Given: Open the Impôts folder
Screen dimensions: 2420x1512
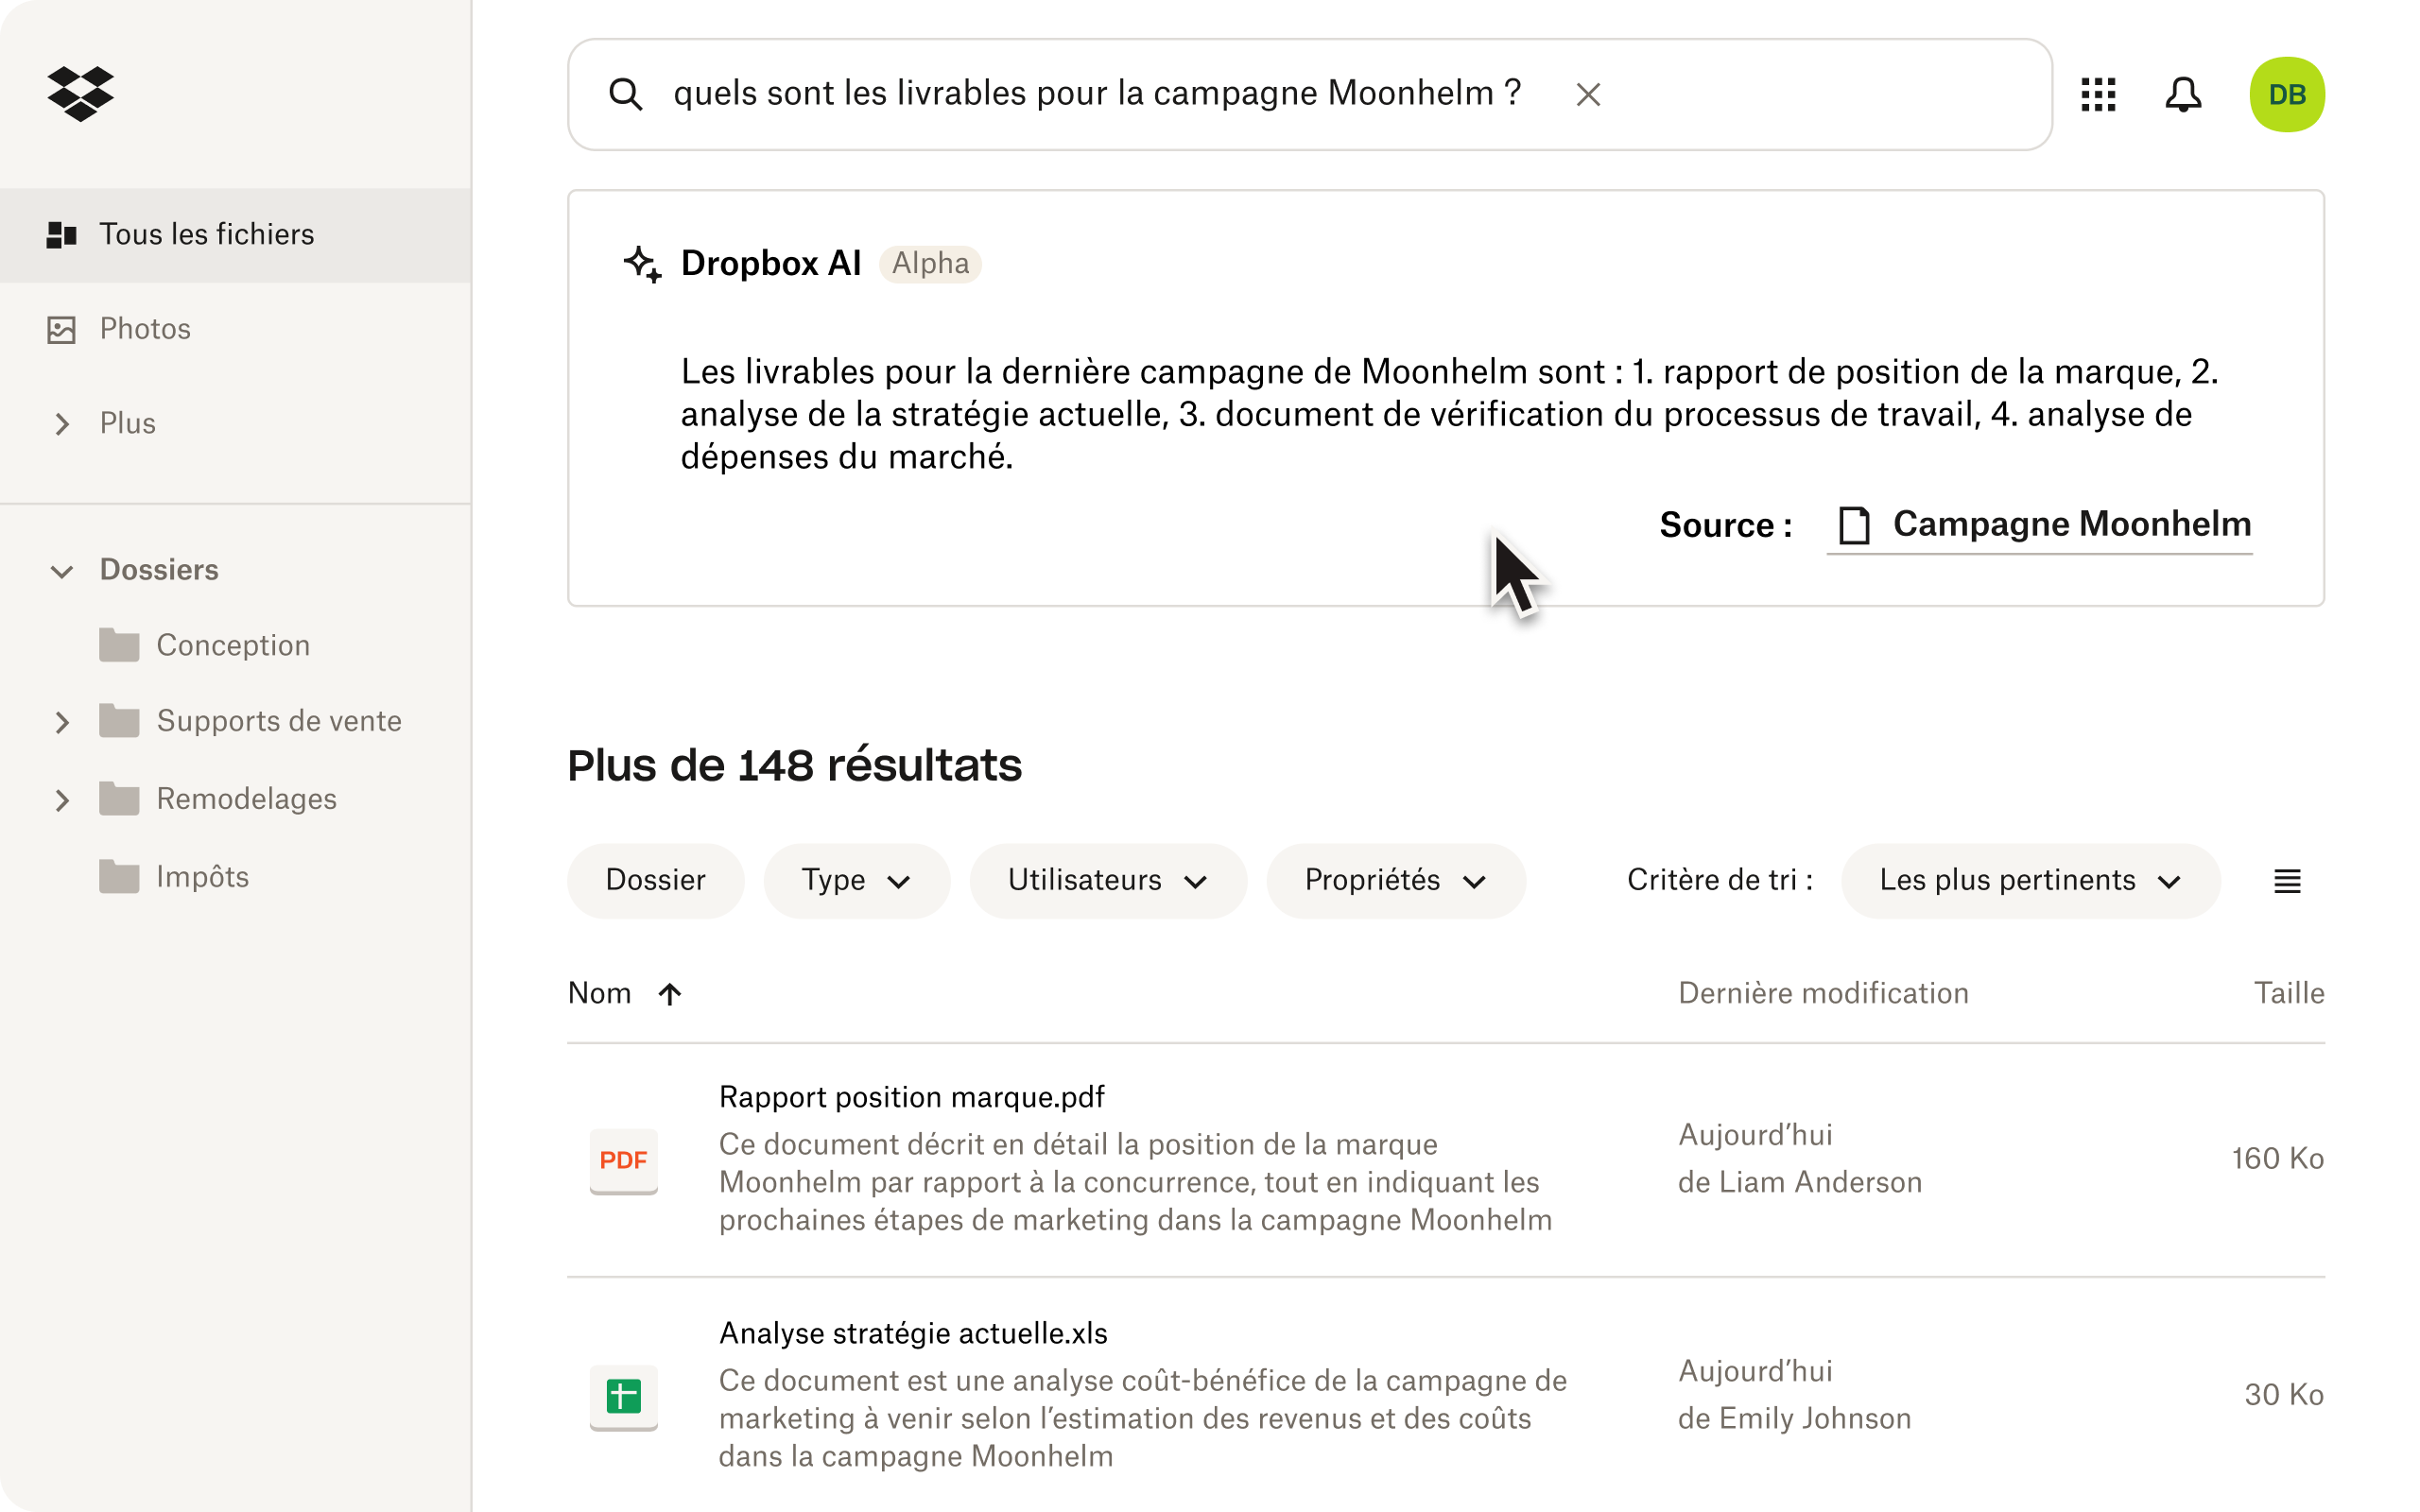Looking at the screenshot, I should (x=203, y=877).
